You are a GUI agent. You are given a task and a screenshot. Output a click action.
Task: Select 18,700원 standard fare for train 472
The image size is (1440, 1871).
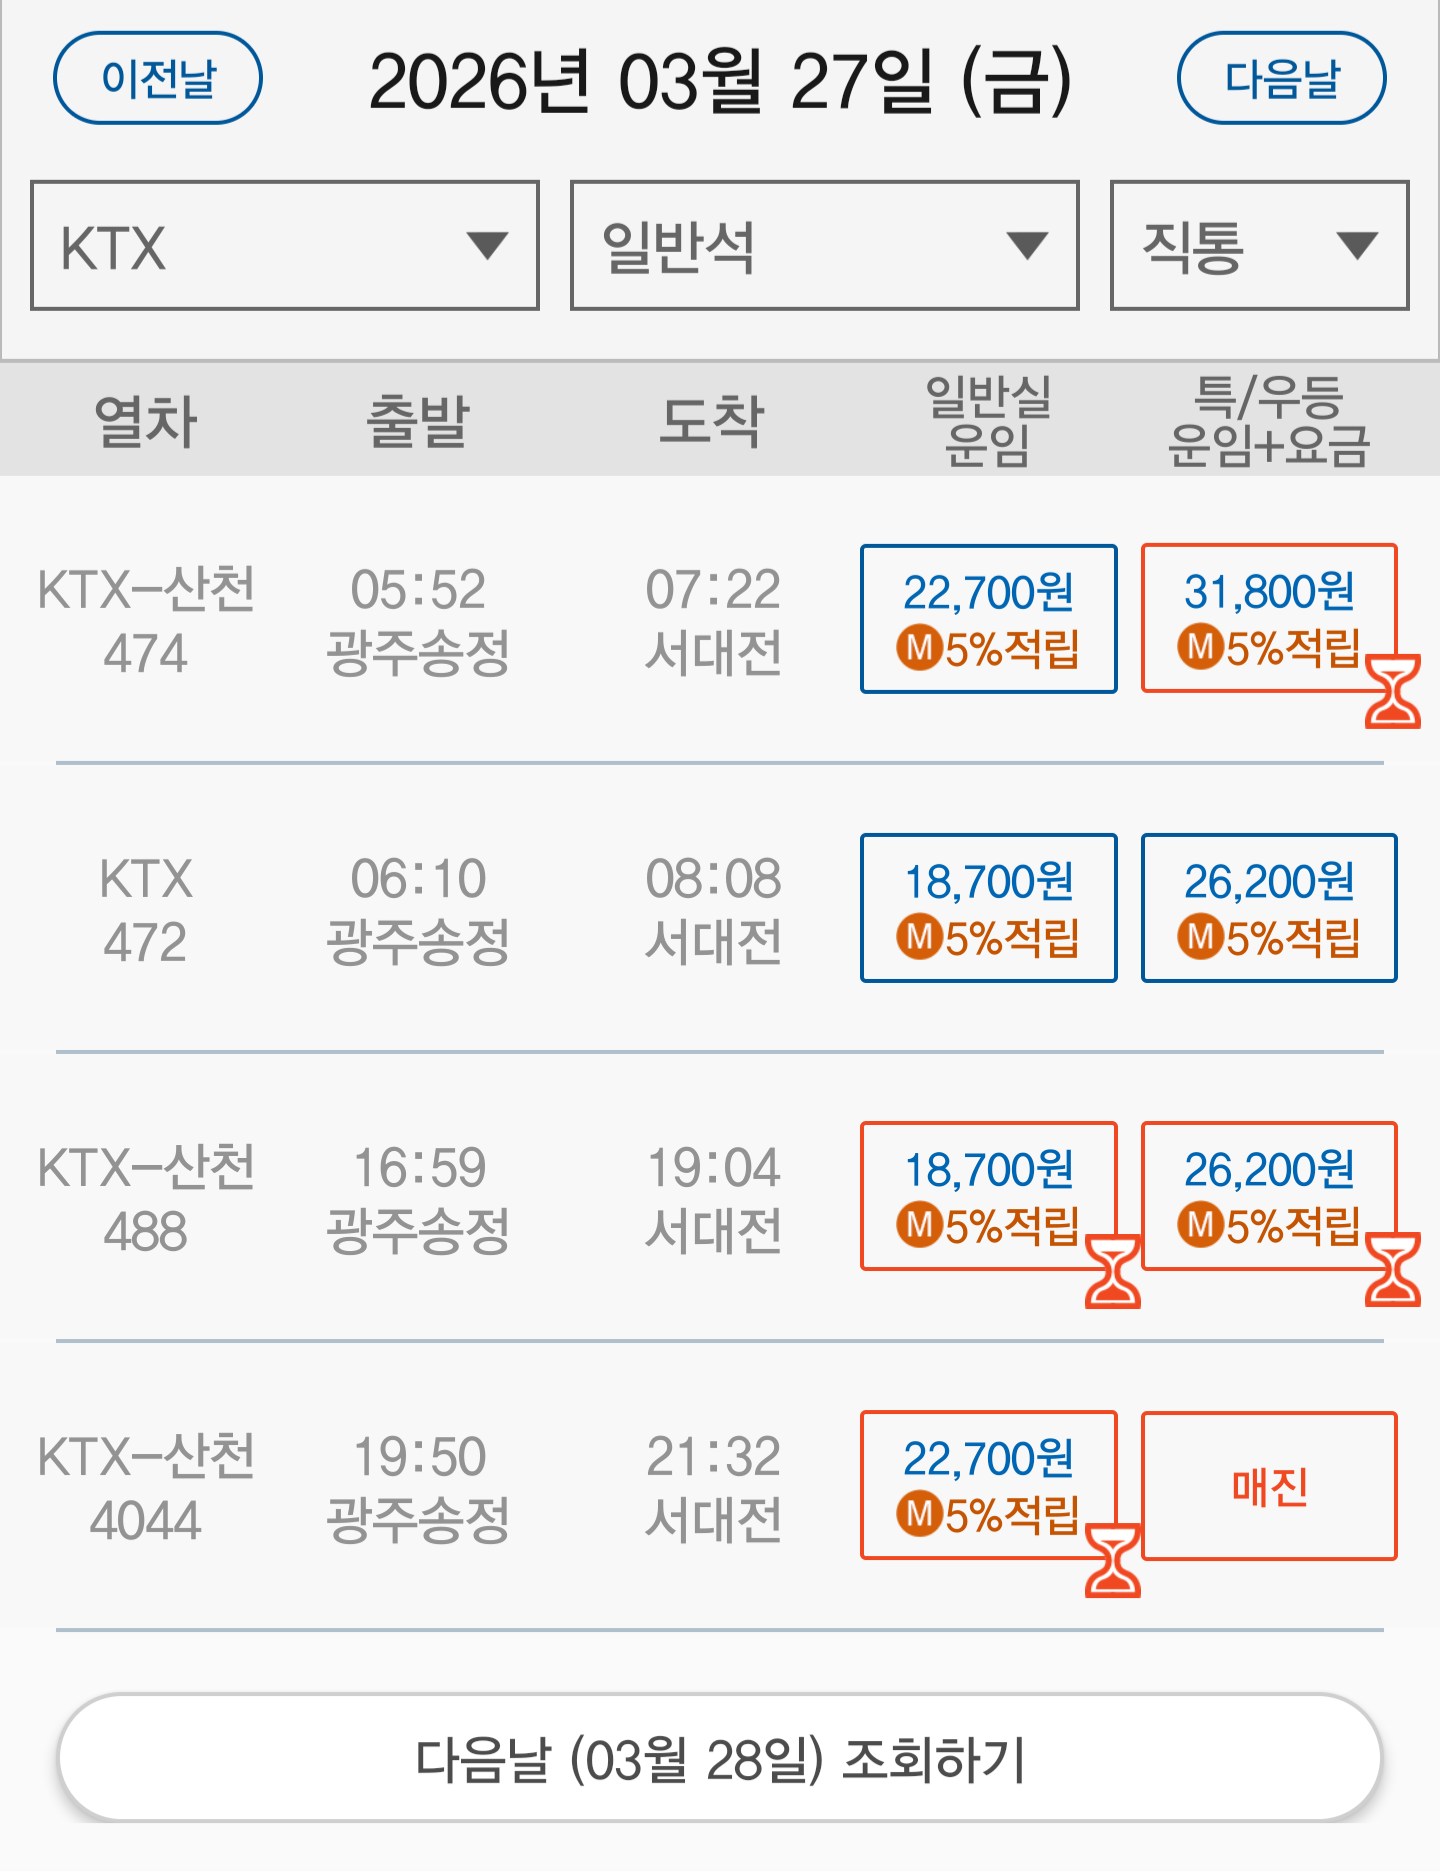coord(988,907)
